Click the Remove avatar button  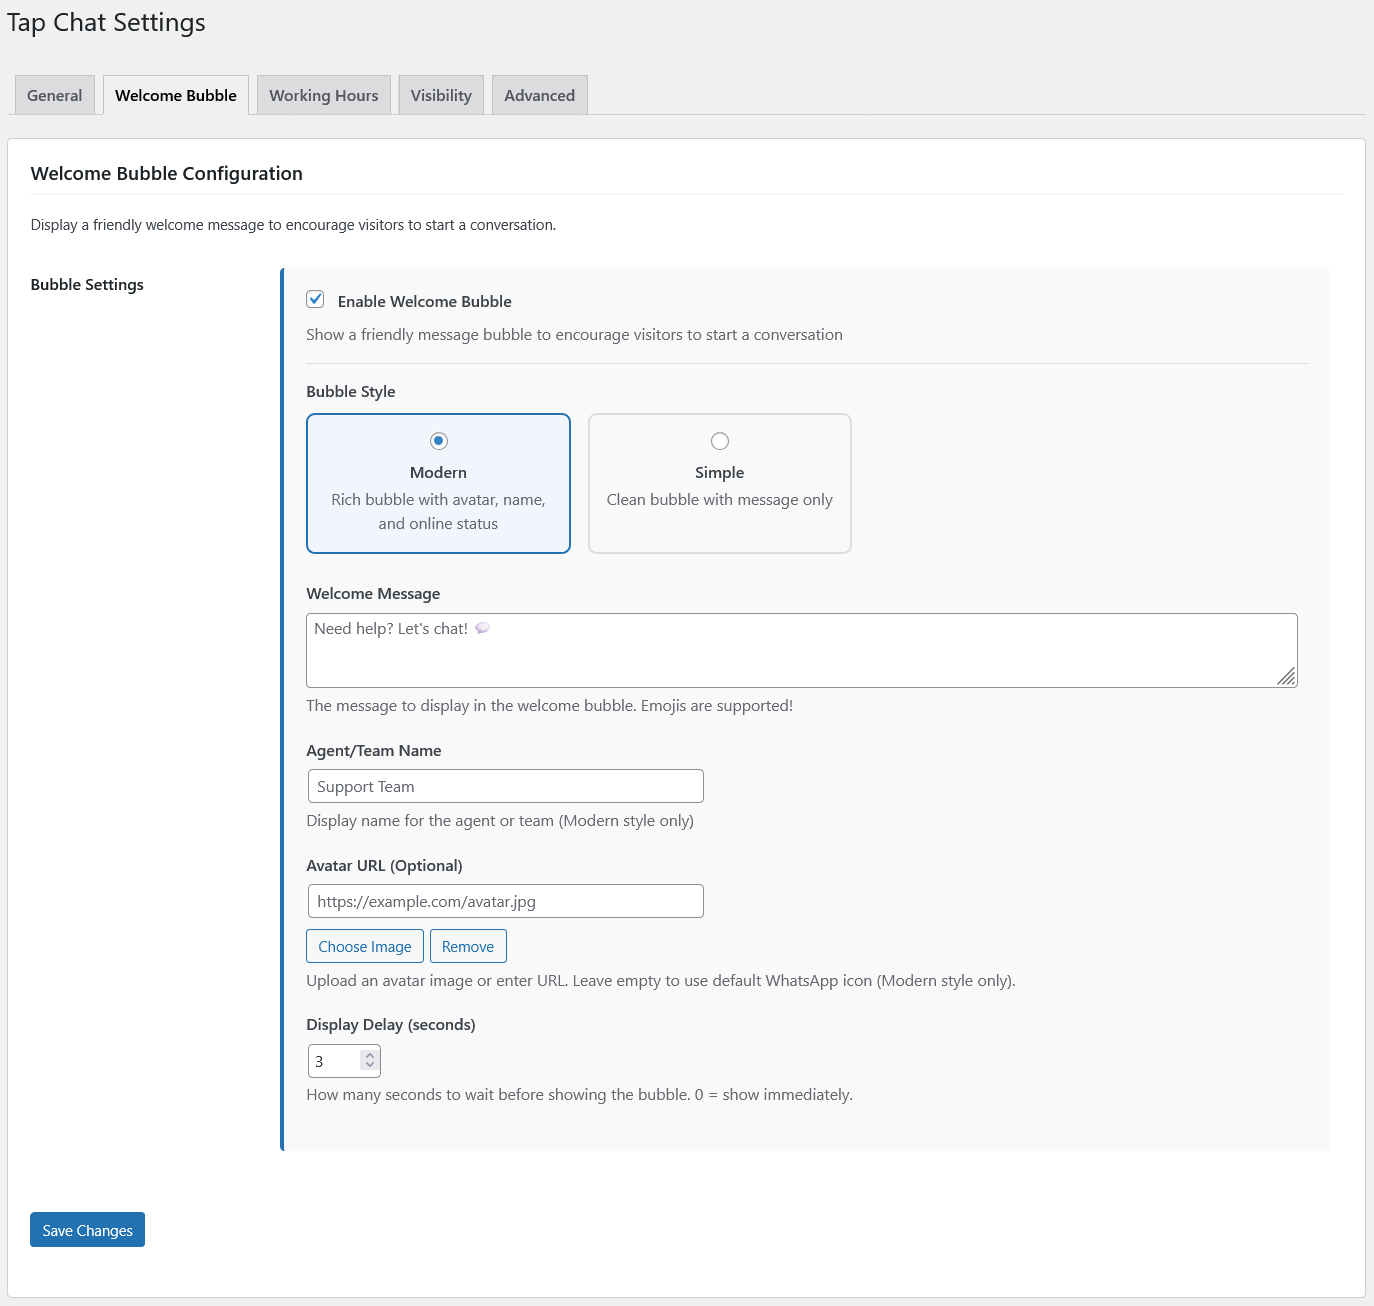(x=468, y=946)
